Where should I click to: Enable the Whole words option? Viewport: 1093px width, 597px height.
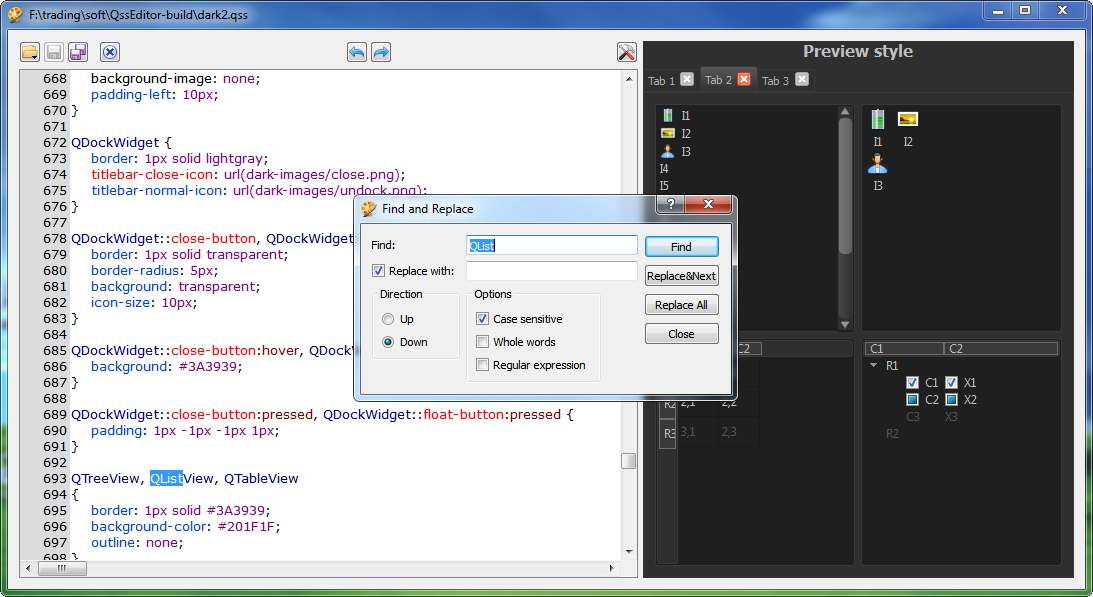[482, 342]
